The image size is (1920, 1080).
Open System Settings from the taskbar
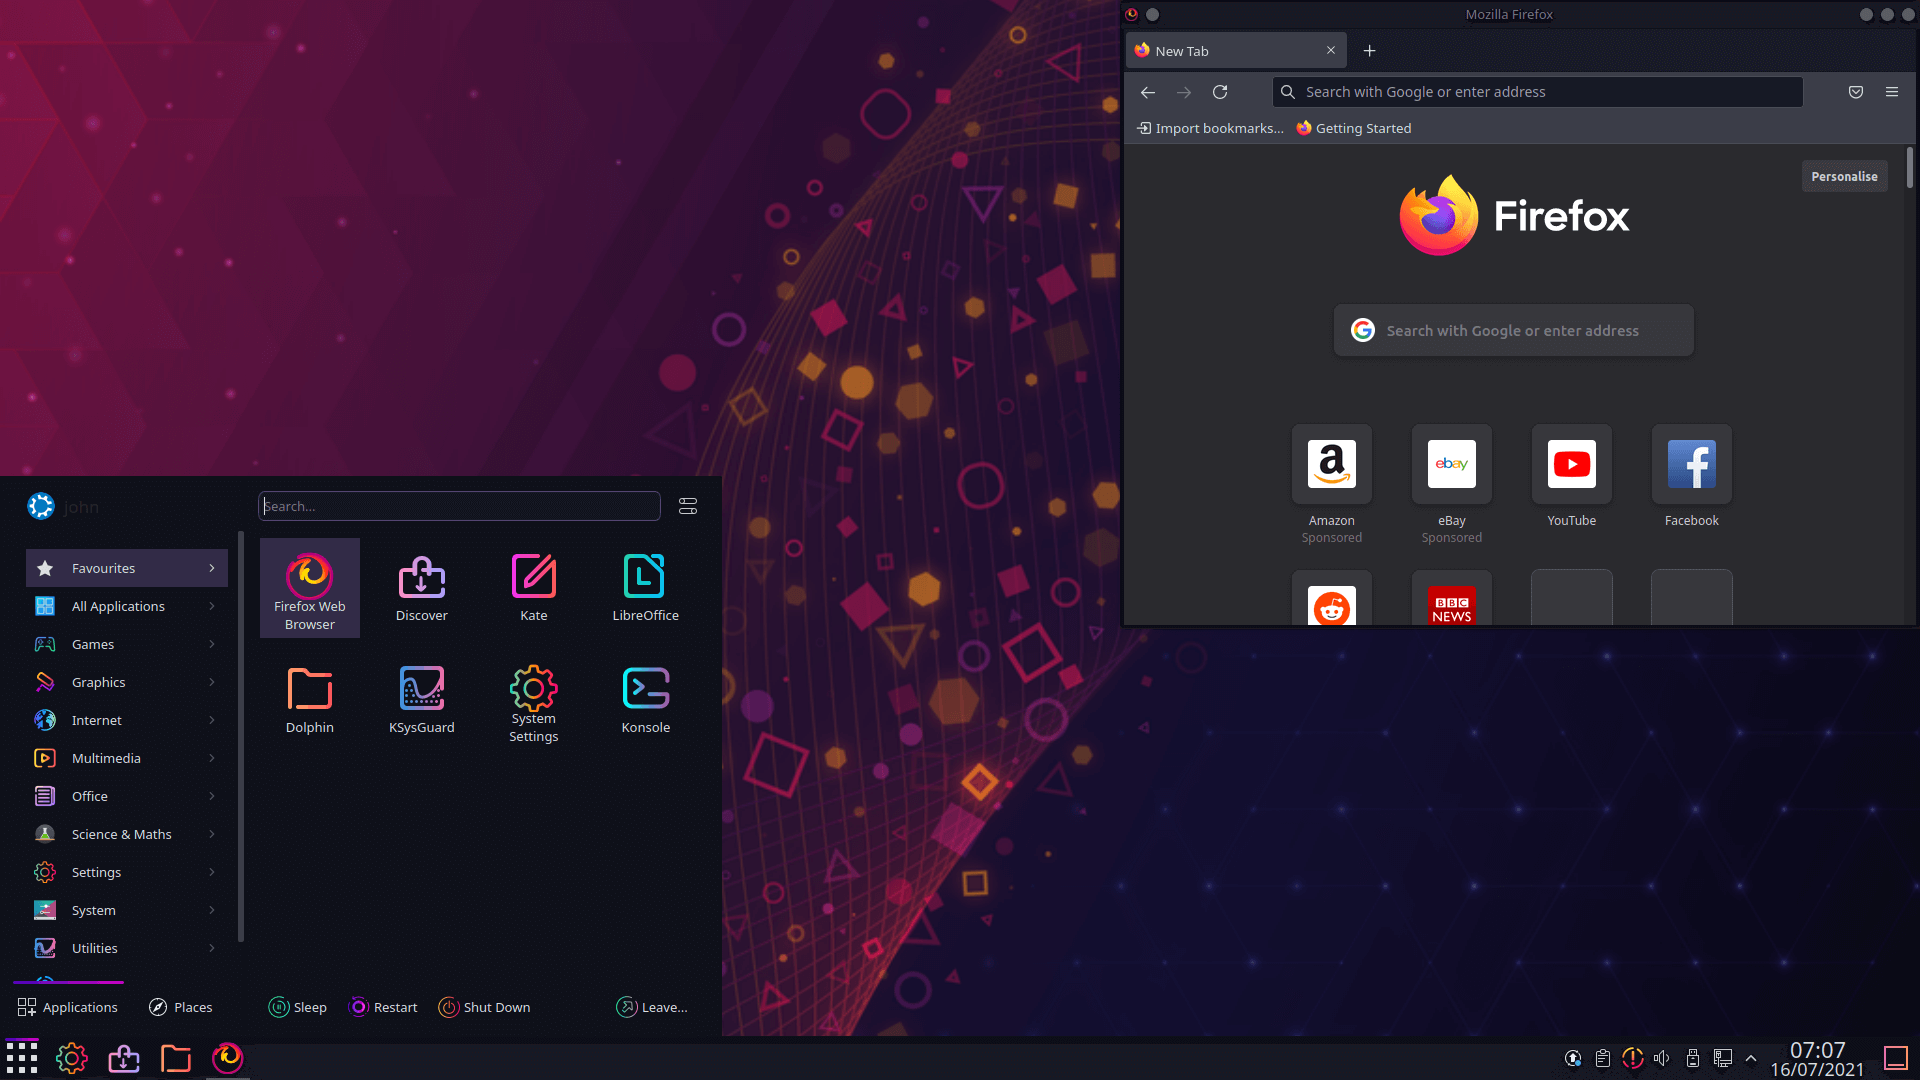coord(72,1058)
